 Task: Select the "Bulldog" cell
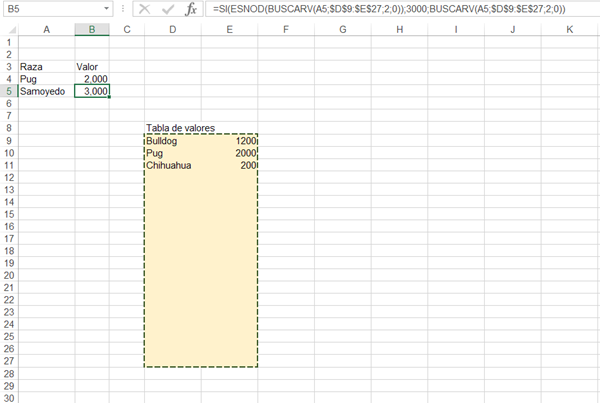point(173,141)
